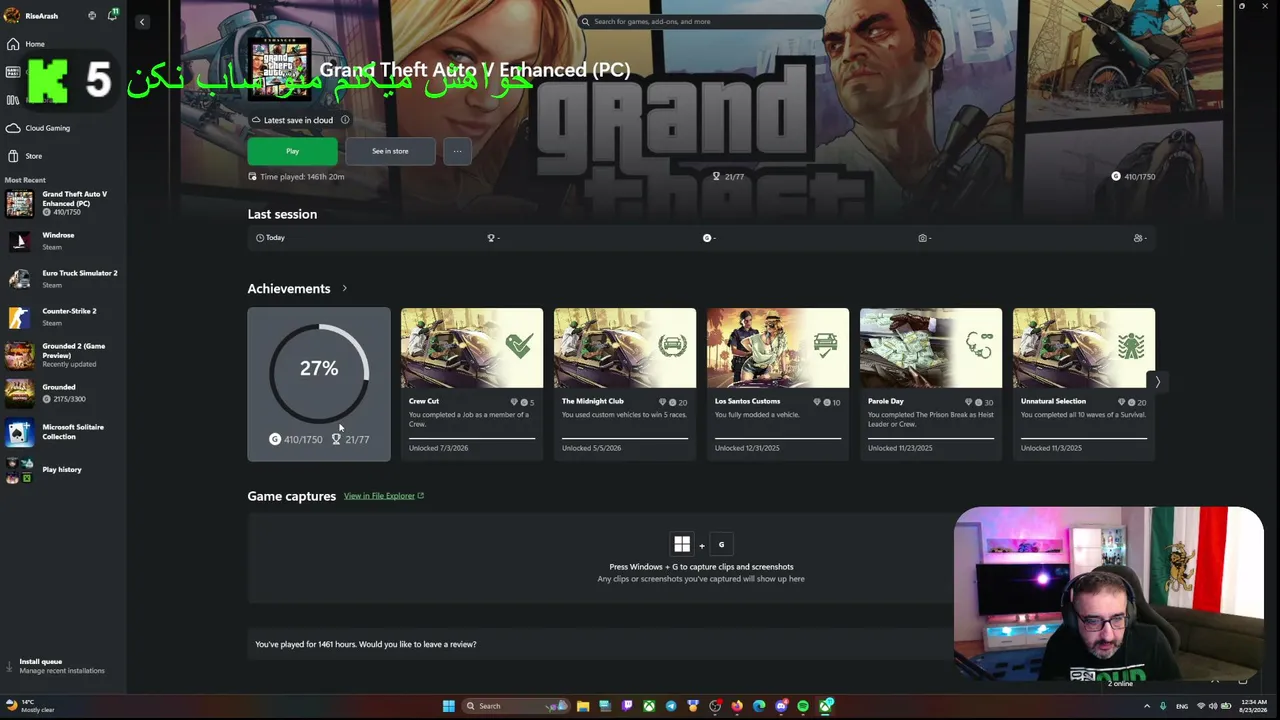Click the Play button
Screen dimensions: 1280x720
292,151
